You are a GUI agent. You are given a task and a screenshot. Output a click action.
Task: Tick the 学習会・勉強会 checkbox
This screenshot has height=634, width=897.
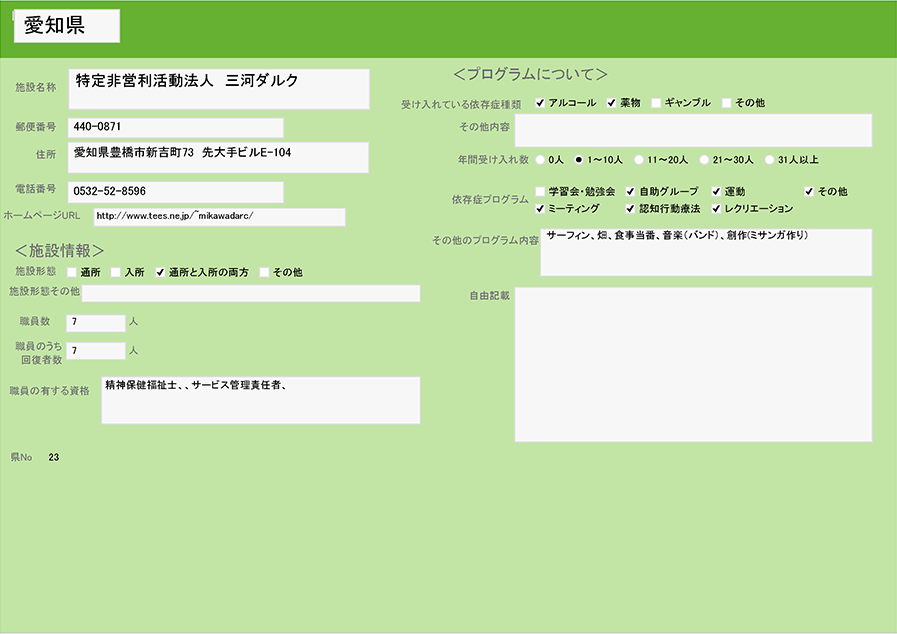pyautogui.click(x=541, y=191)
